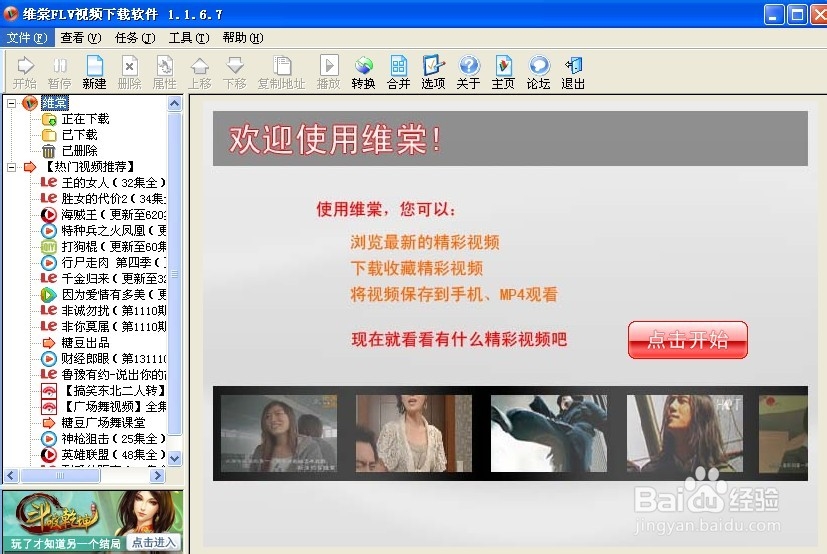
Task: Open the 工具(T) menu
Action: click(189, 37)
